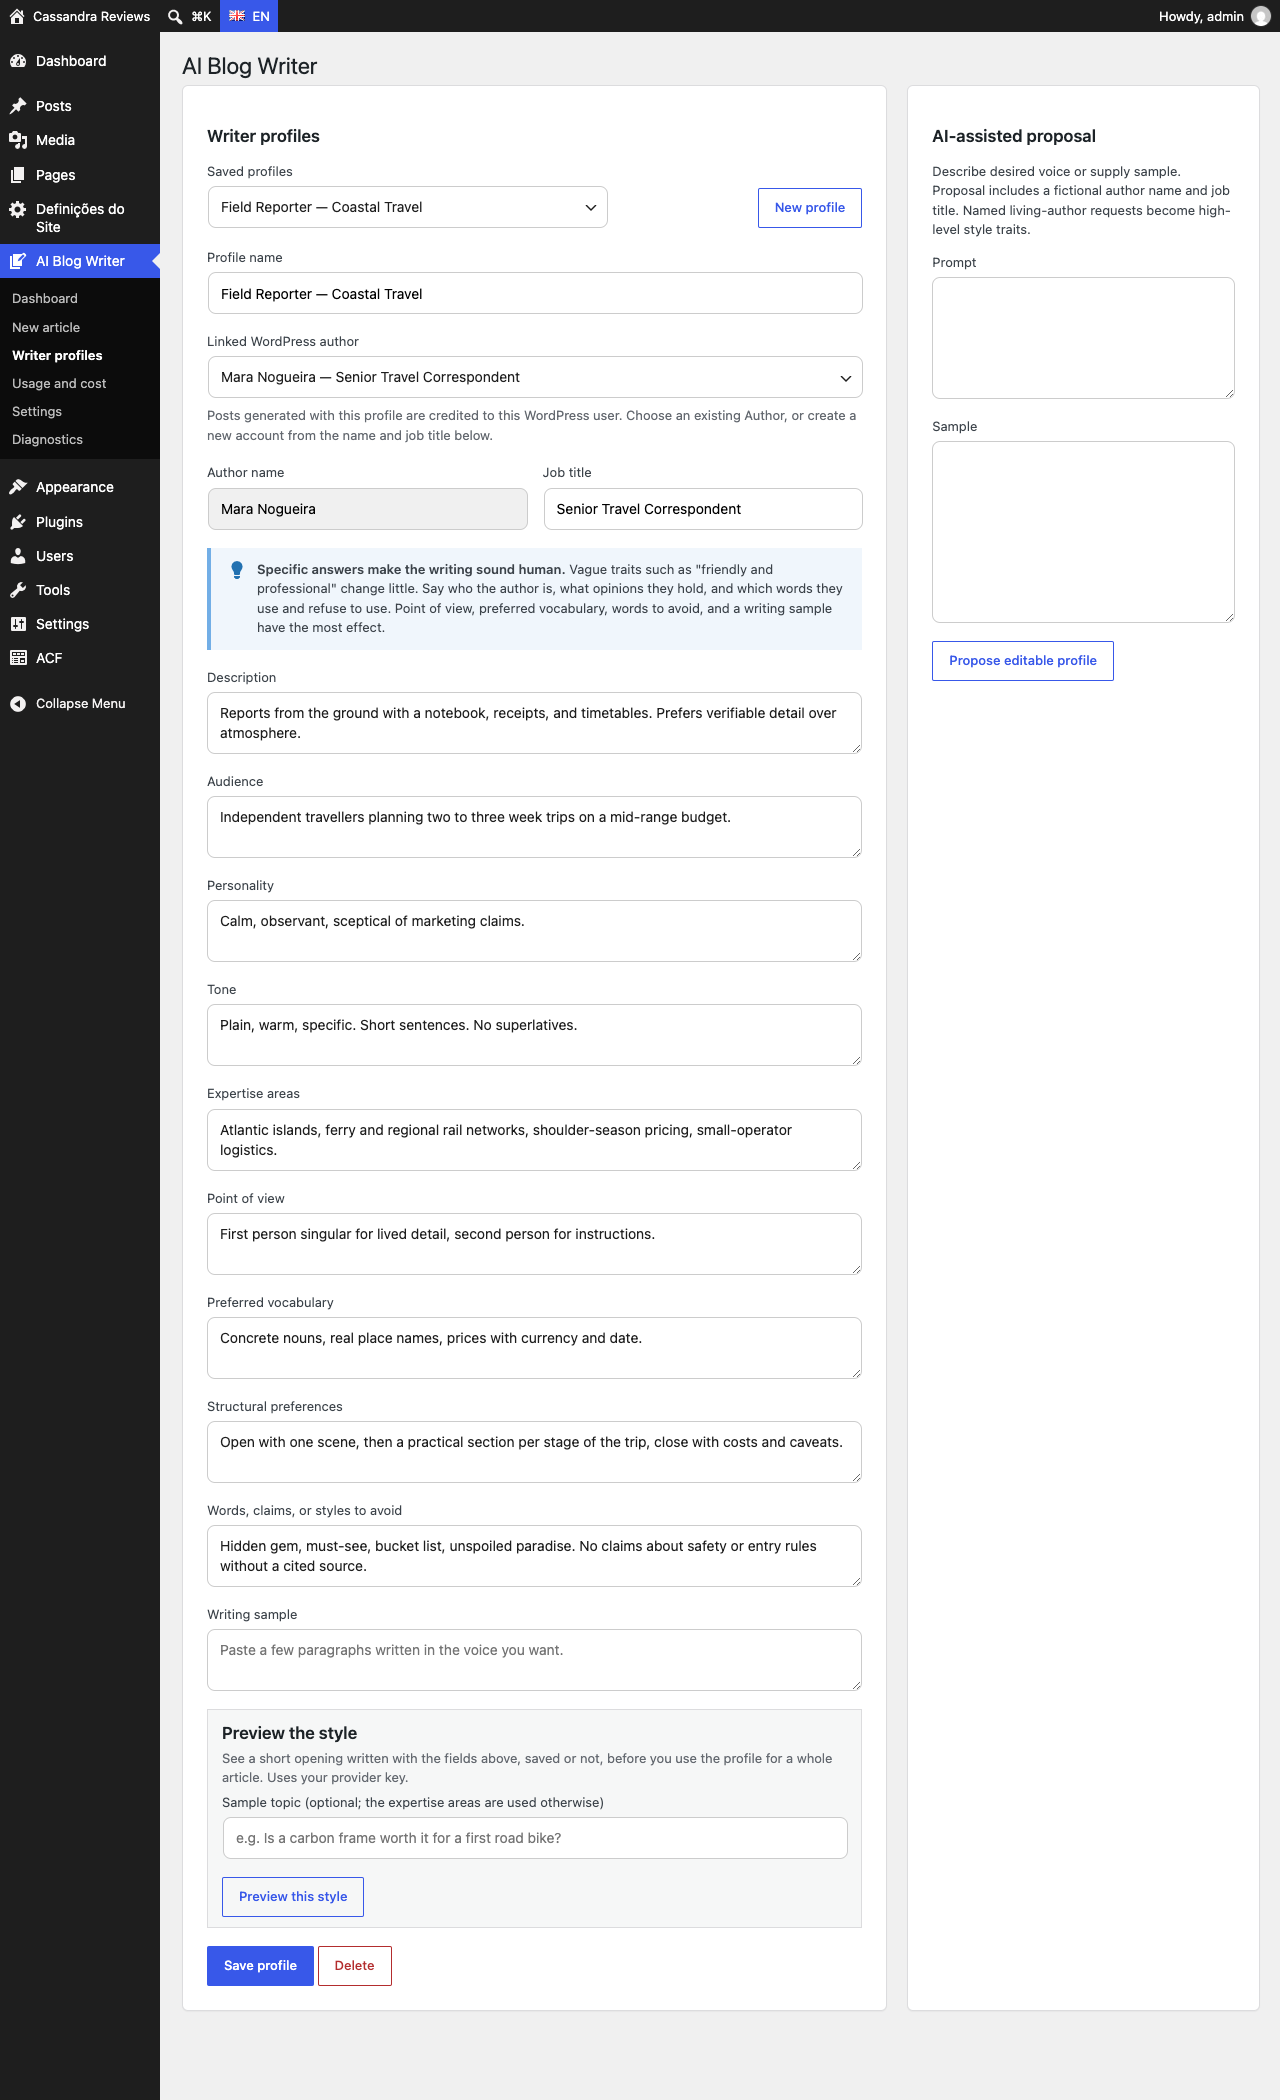Click the Description textarea
Screen dimensions: 1280x2100
(534, 723)
